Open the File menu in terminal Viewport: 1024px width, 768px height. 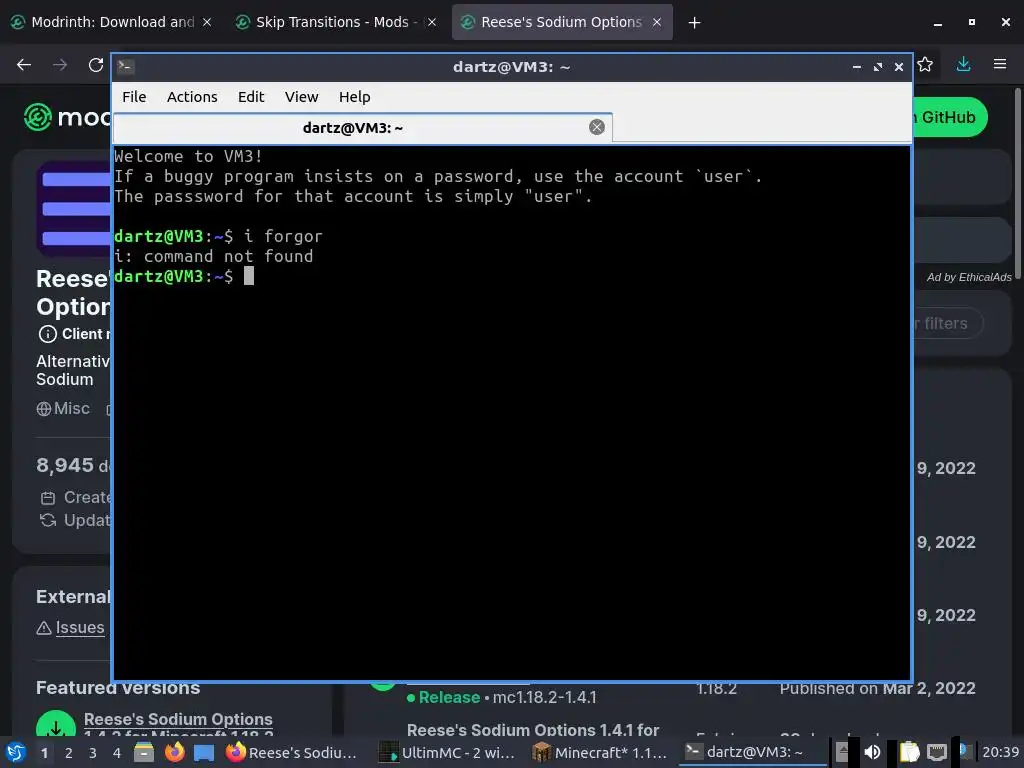point(134,97)
